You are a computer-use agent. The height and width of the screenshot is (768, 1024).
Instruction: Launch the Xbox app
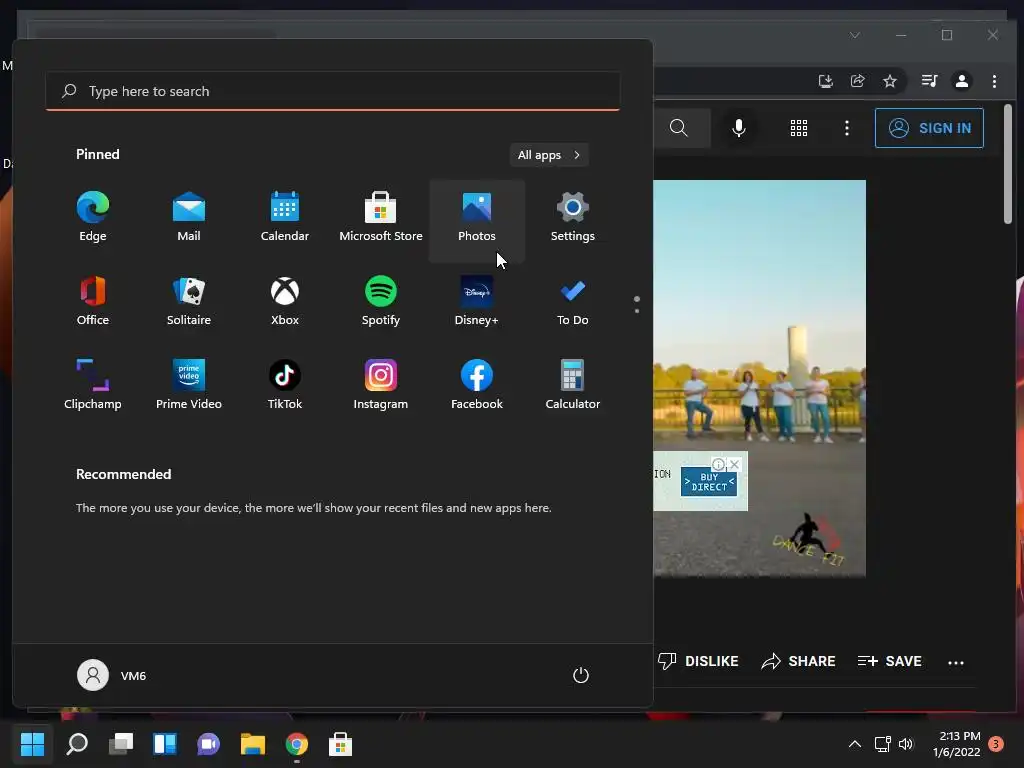coord(285,302)
